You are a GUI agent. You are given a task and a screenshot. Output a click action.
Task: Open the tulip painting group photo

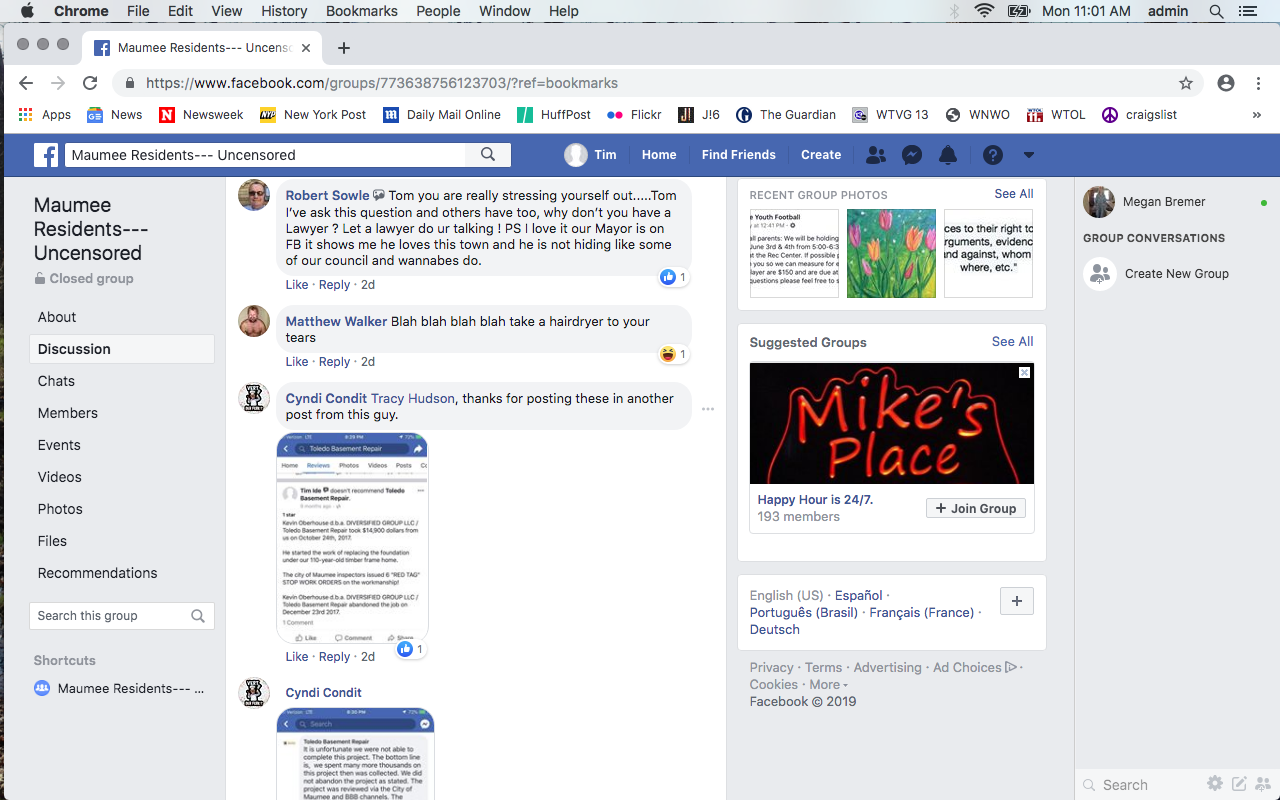tap(891, 253)
